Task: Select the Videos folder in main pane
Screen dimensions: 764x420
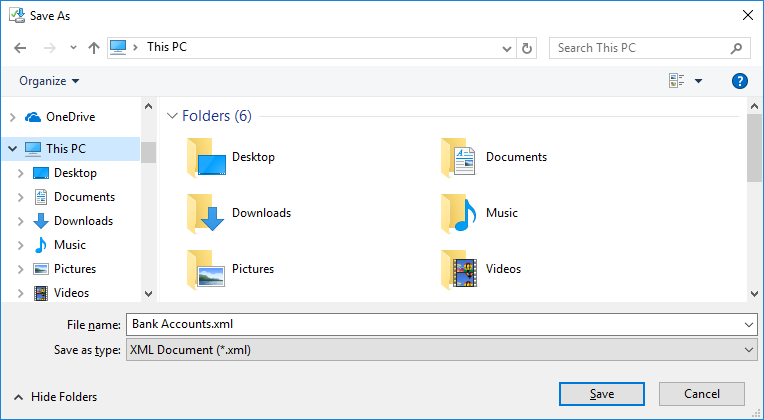Action: pyautogui.click(x=461, y=269)
